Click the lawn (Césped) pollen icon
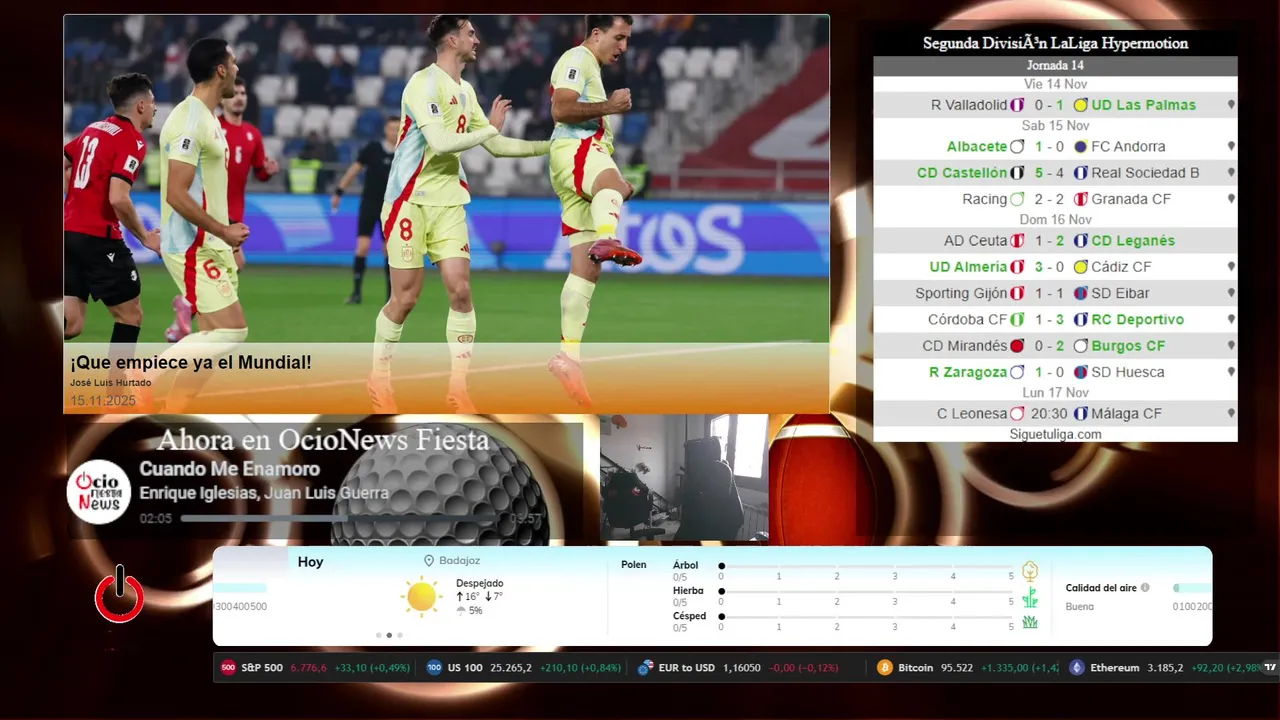The image size is (1280, 720). [x=1030, y=622]
